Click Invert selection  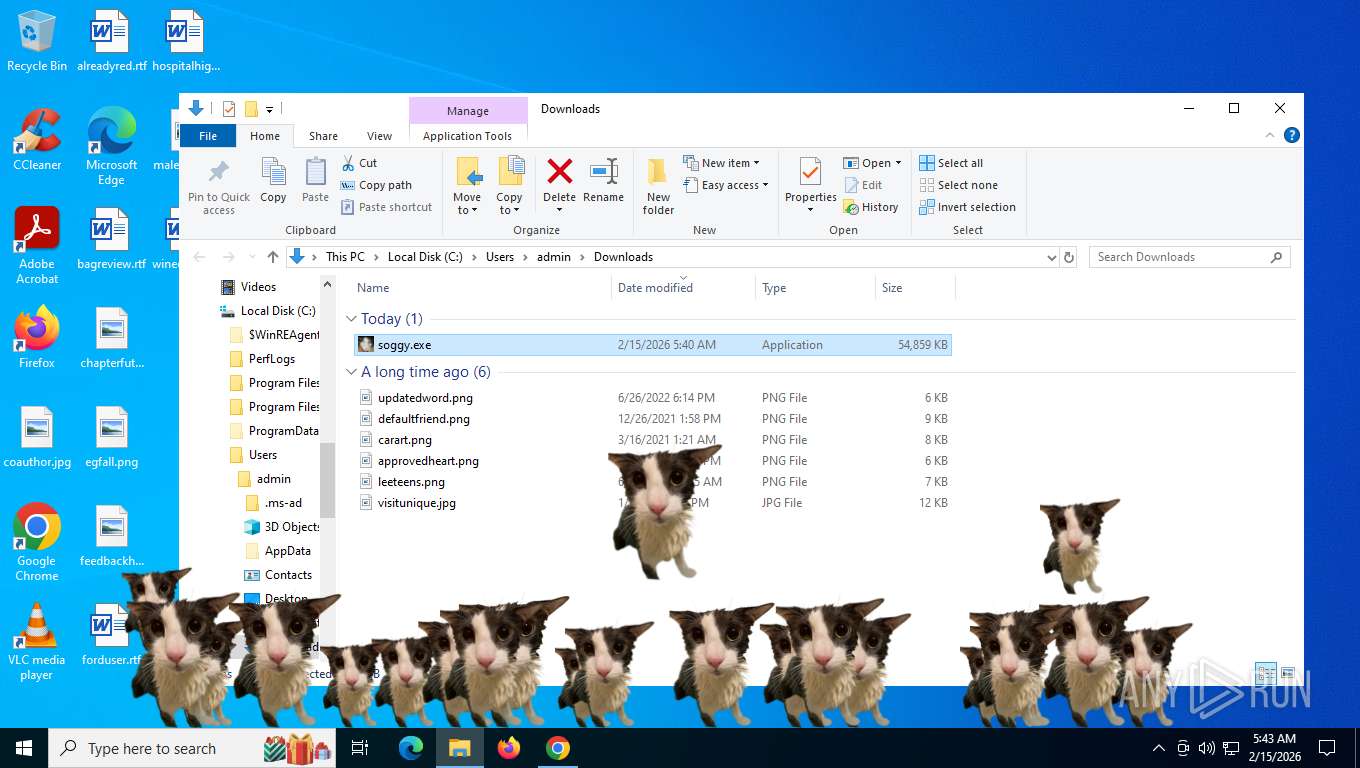[x=967, y=207]
